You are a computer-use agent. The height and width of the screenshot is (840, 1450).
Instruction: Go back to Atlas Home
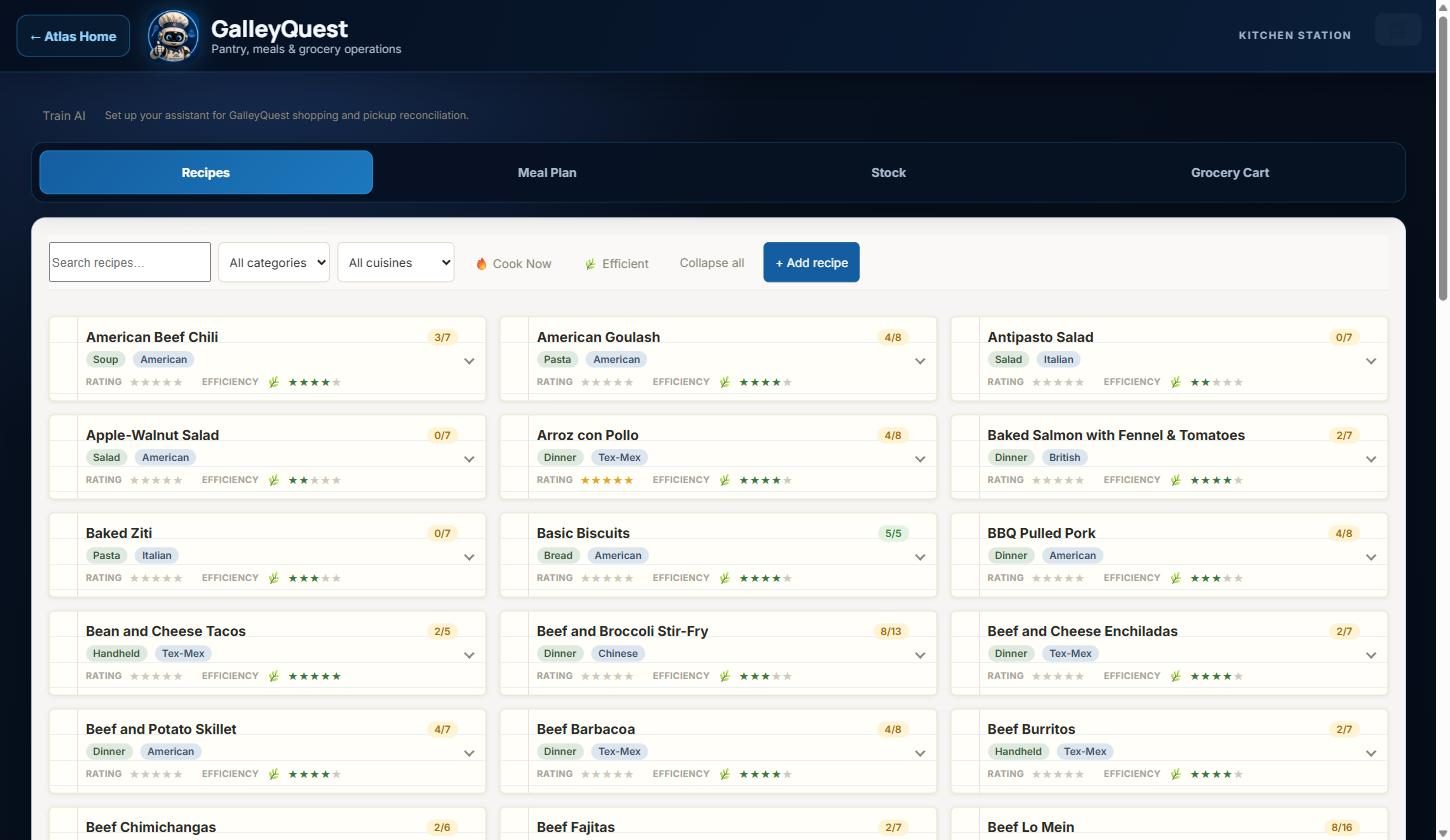(x=73, y=36)
